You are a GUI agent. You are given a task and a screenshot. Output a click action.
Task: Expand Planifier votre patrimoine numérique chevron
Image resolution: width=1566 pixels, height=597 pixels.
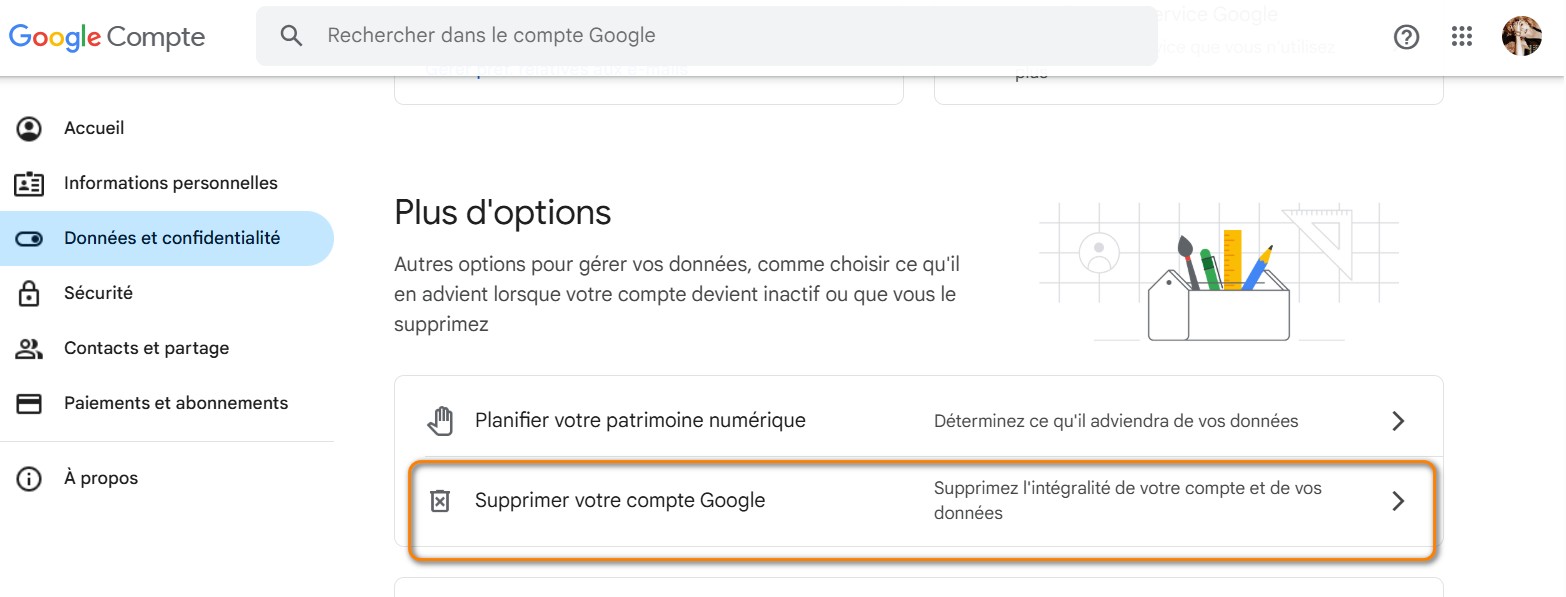pyautogui.click(x=1398, y=420)
